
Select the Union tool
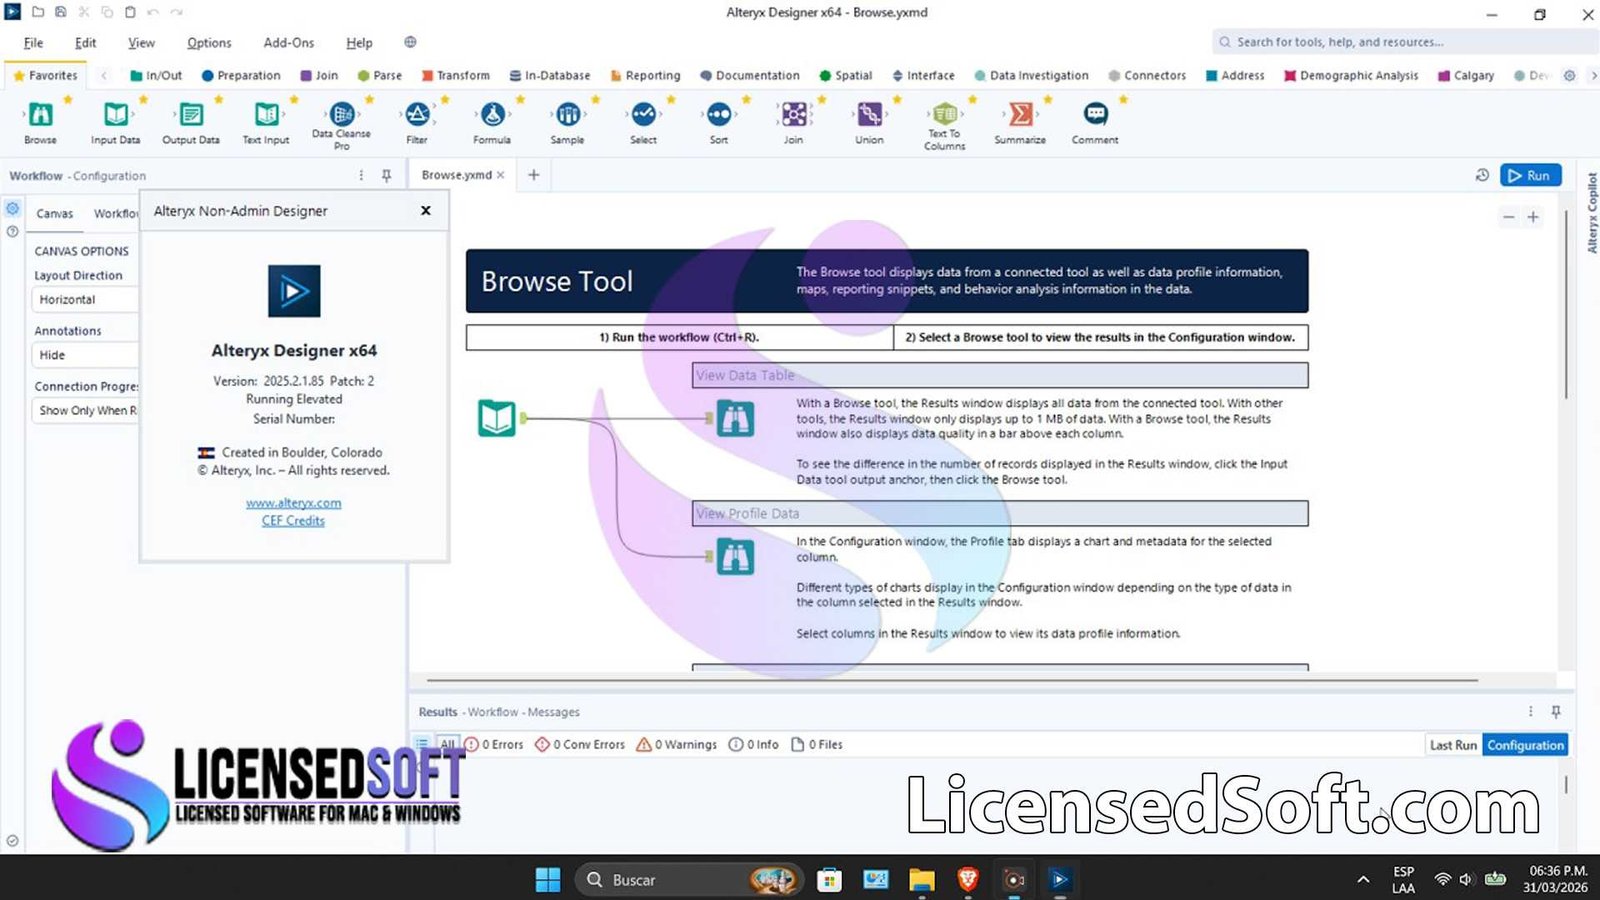[x=867, y=120]
